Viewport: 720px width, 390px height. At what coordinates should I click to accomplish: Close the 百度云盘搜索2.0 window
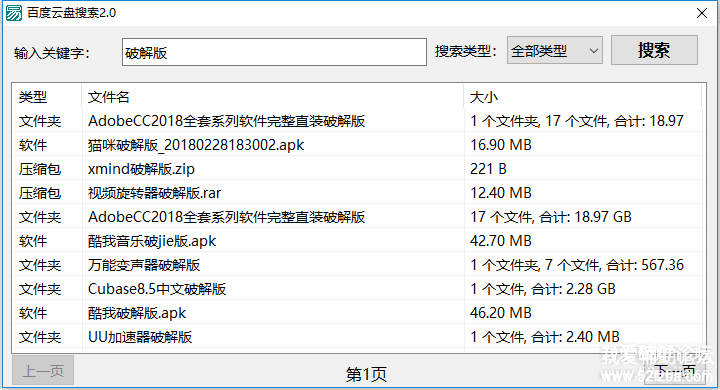click(702, 13)
